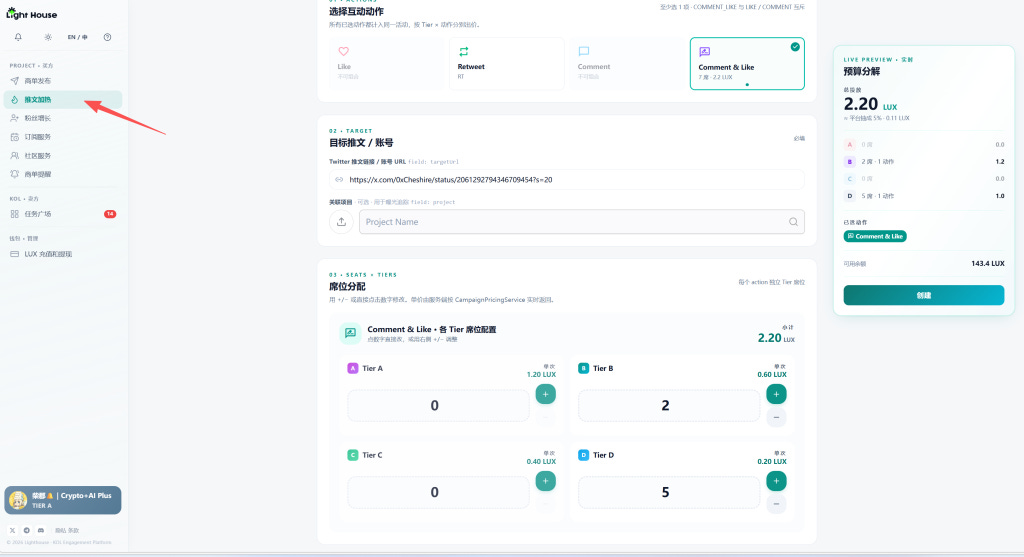Click the upload icon beside Project Name
This screenshot has height=557, width=1024.
pos(341,222)
